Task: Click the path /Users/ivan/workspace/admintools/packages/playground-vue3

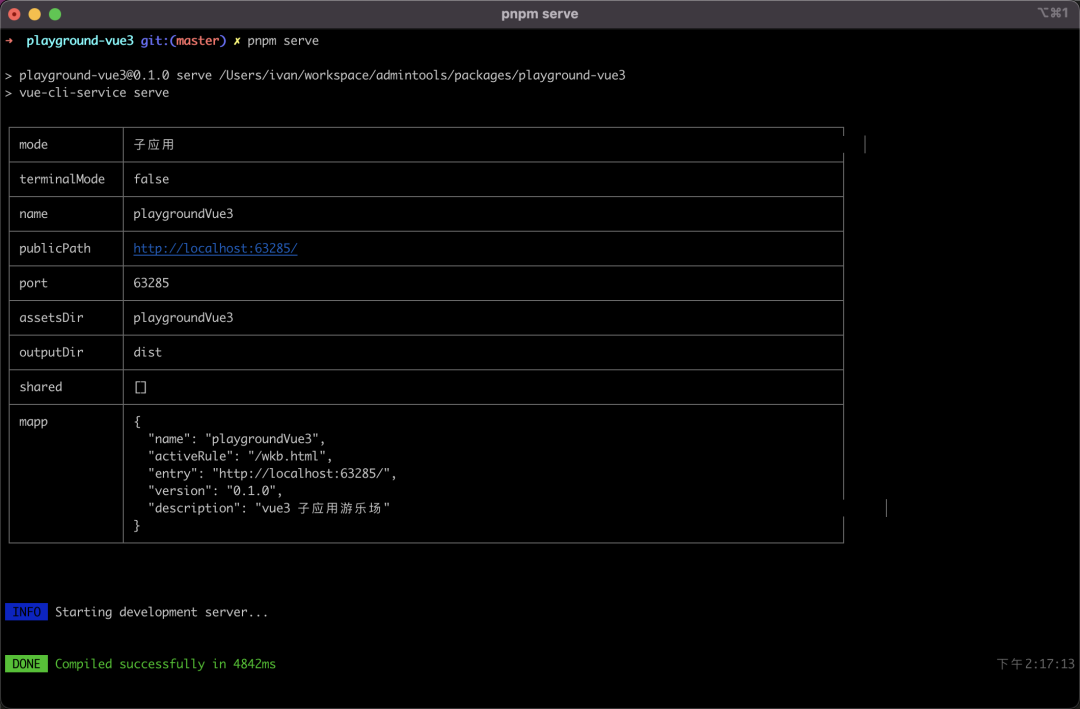Action: (x=422, y=75)
